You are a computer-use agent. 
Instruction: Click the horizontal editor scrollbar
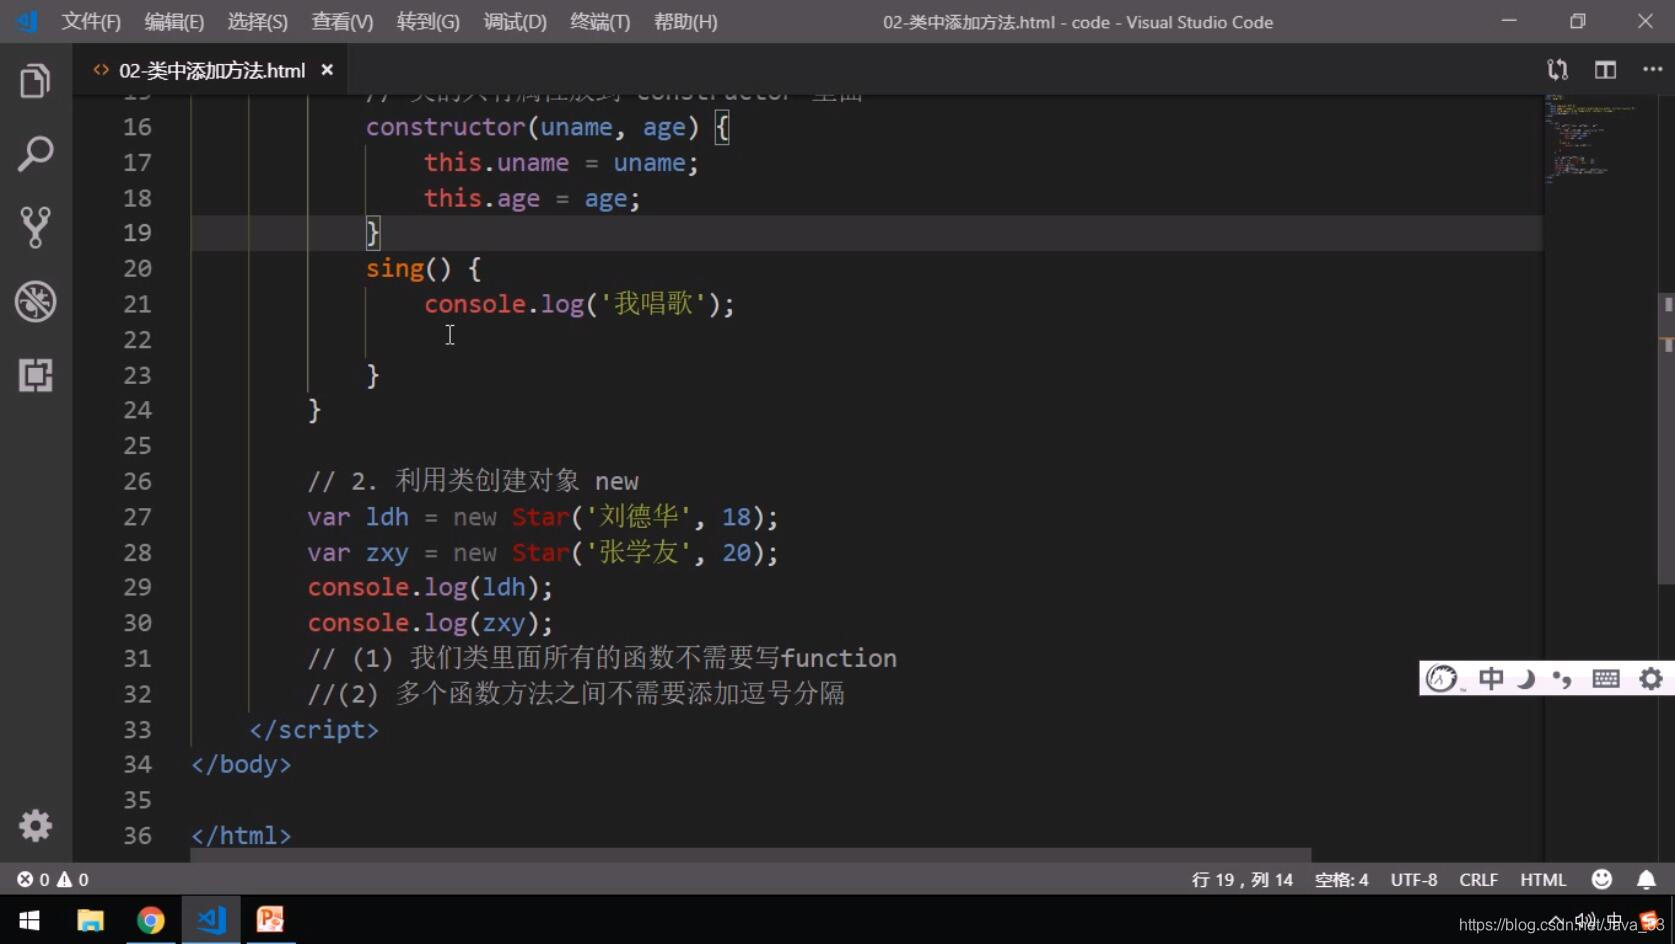[x=750, y=855]
